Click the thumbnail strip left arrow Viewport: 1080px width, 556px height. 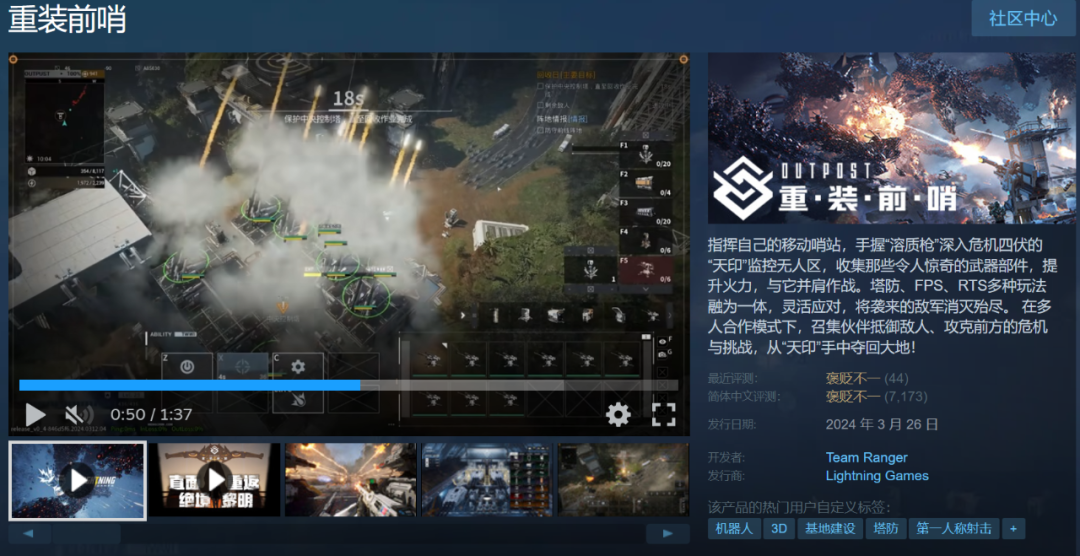click(30, 533)
